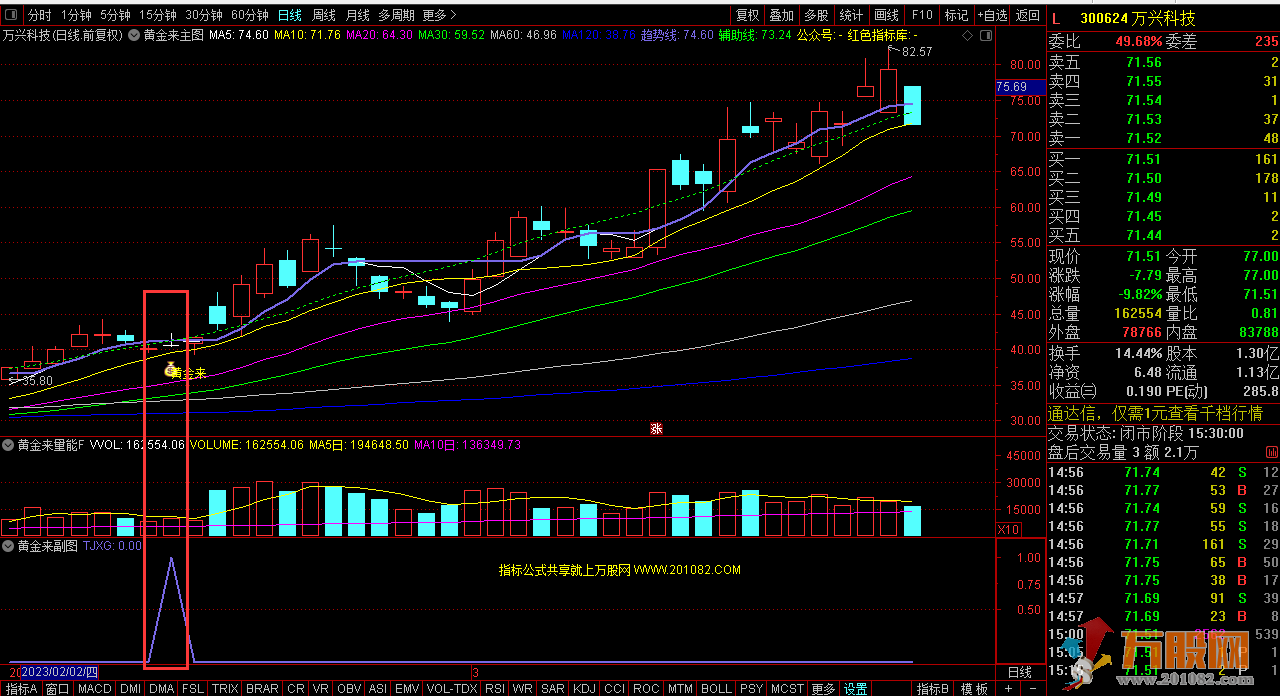Viewport: 1280px width, 696px height.
Task: Add stock via +自选 button
Action: (992, 15)
